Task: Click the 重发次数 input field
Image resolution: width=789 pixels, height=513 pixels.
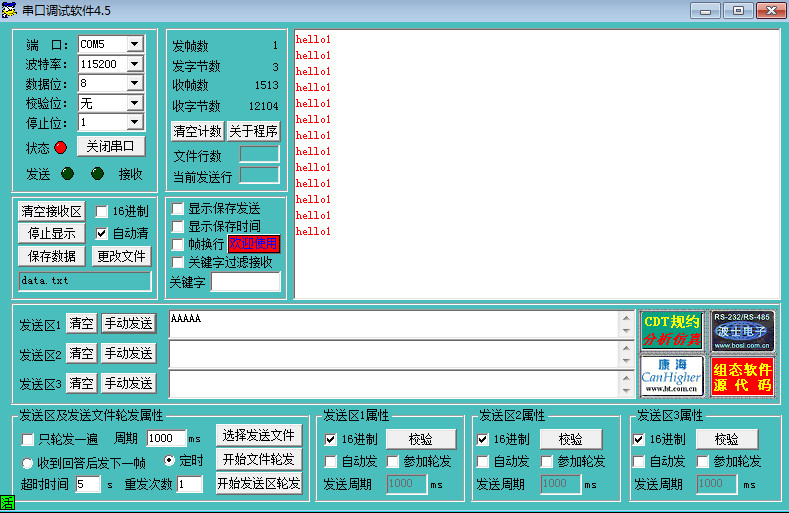Action: tap(190, 484)
